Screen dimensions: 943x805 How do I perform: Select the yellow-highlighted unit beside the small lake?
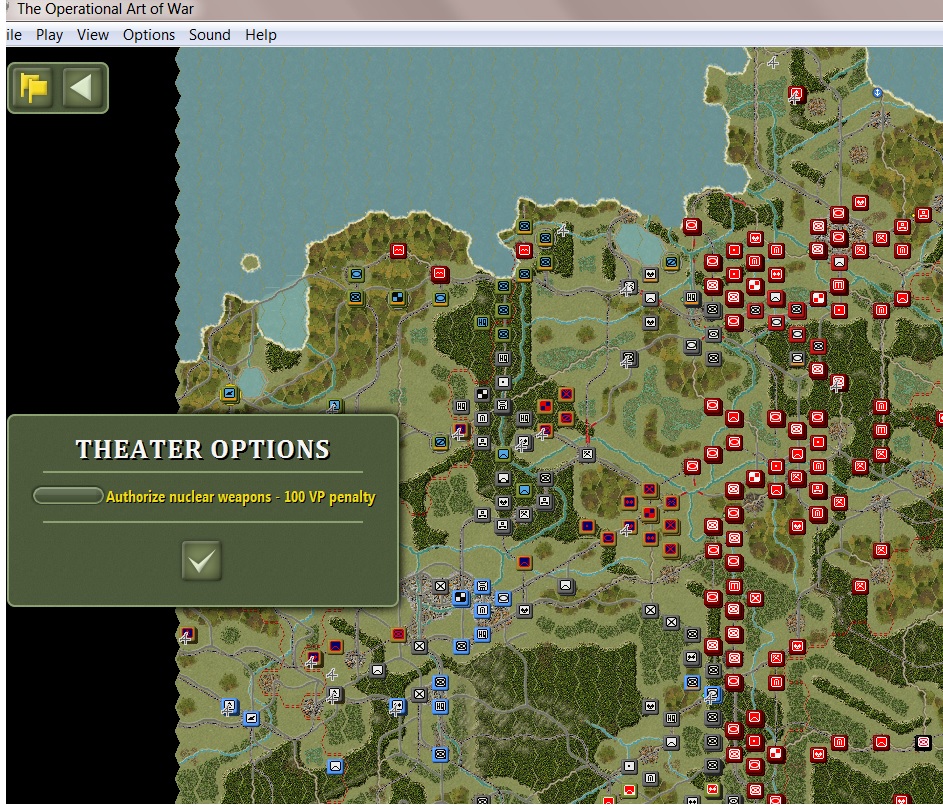tap(229, 394)
